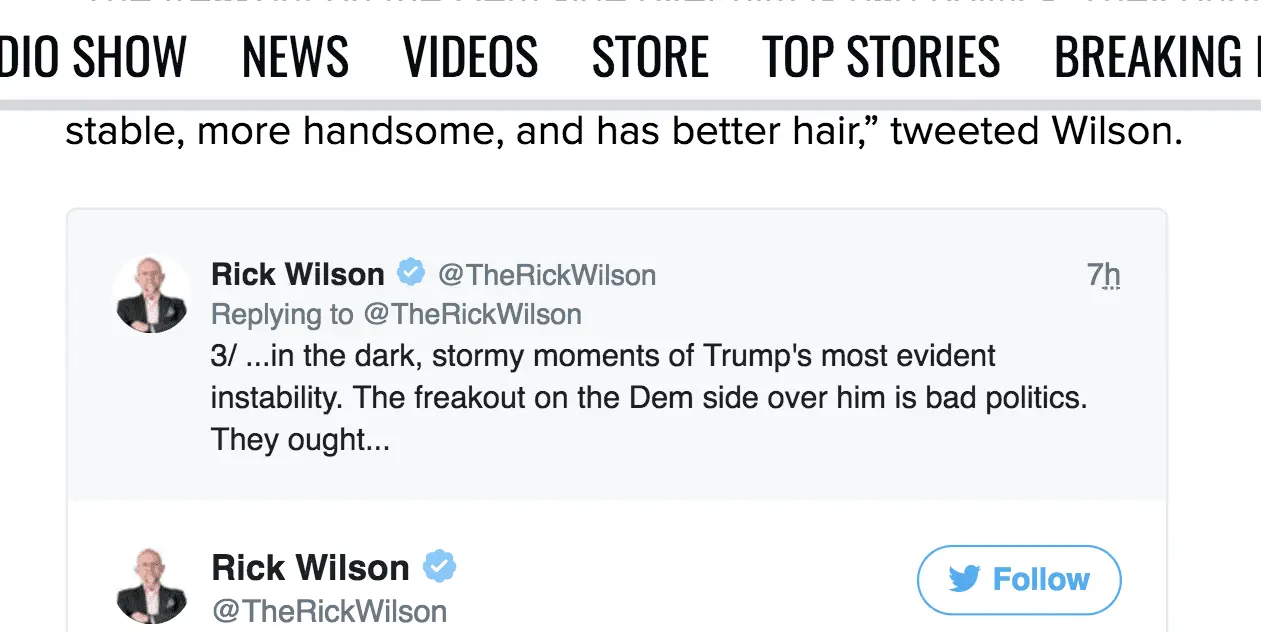Image resolution: width=1261 pixels, height=632 pixels.
Task: Click the 7h timestamp on the tweet
Action: coord(1103,275)
